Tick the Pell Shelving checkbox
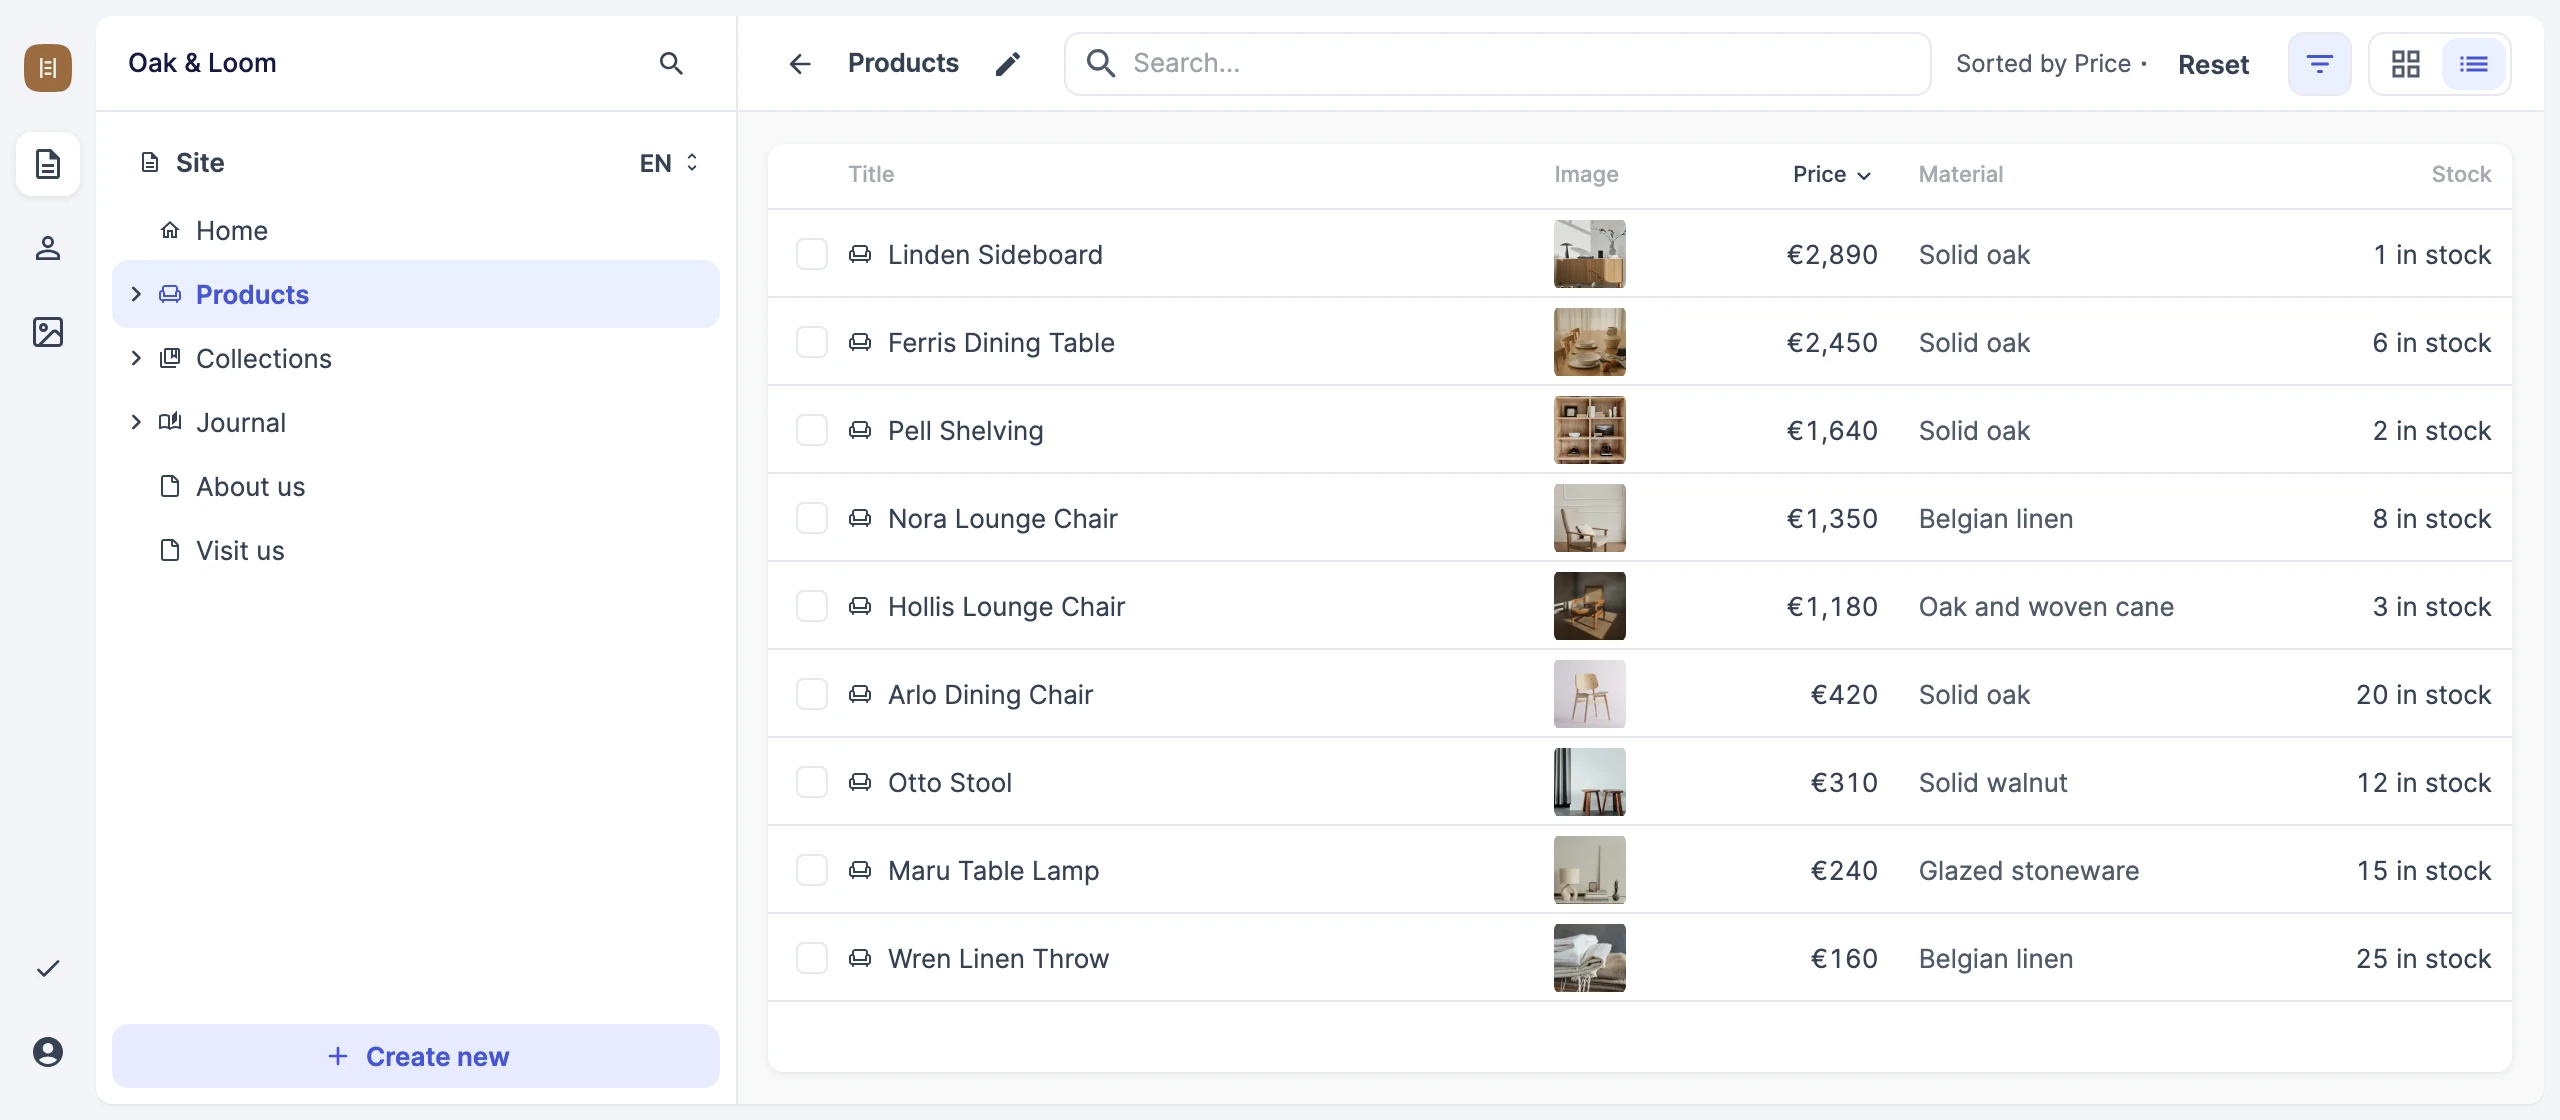2560x1120 pixels. 812,430
